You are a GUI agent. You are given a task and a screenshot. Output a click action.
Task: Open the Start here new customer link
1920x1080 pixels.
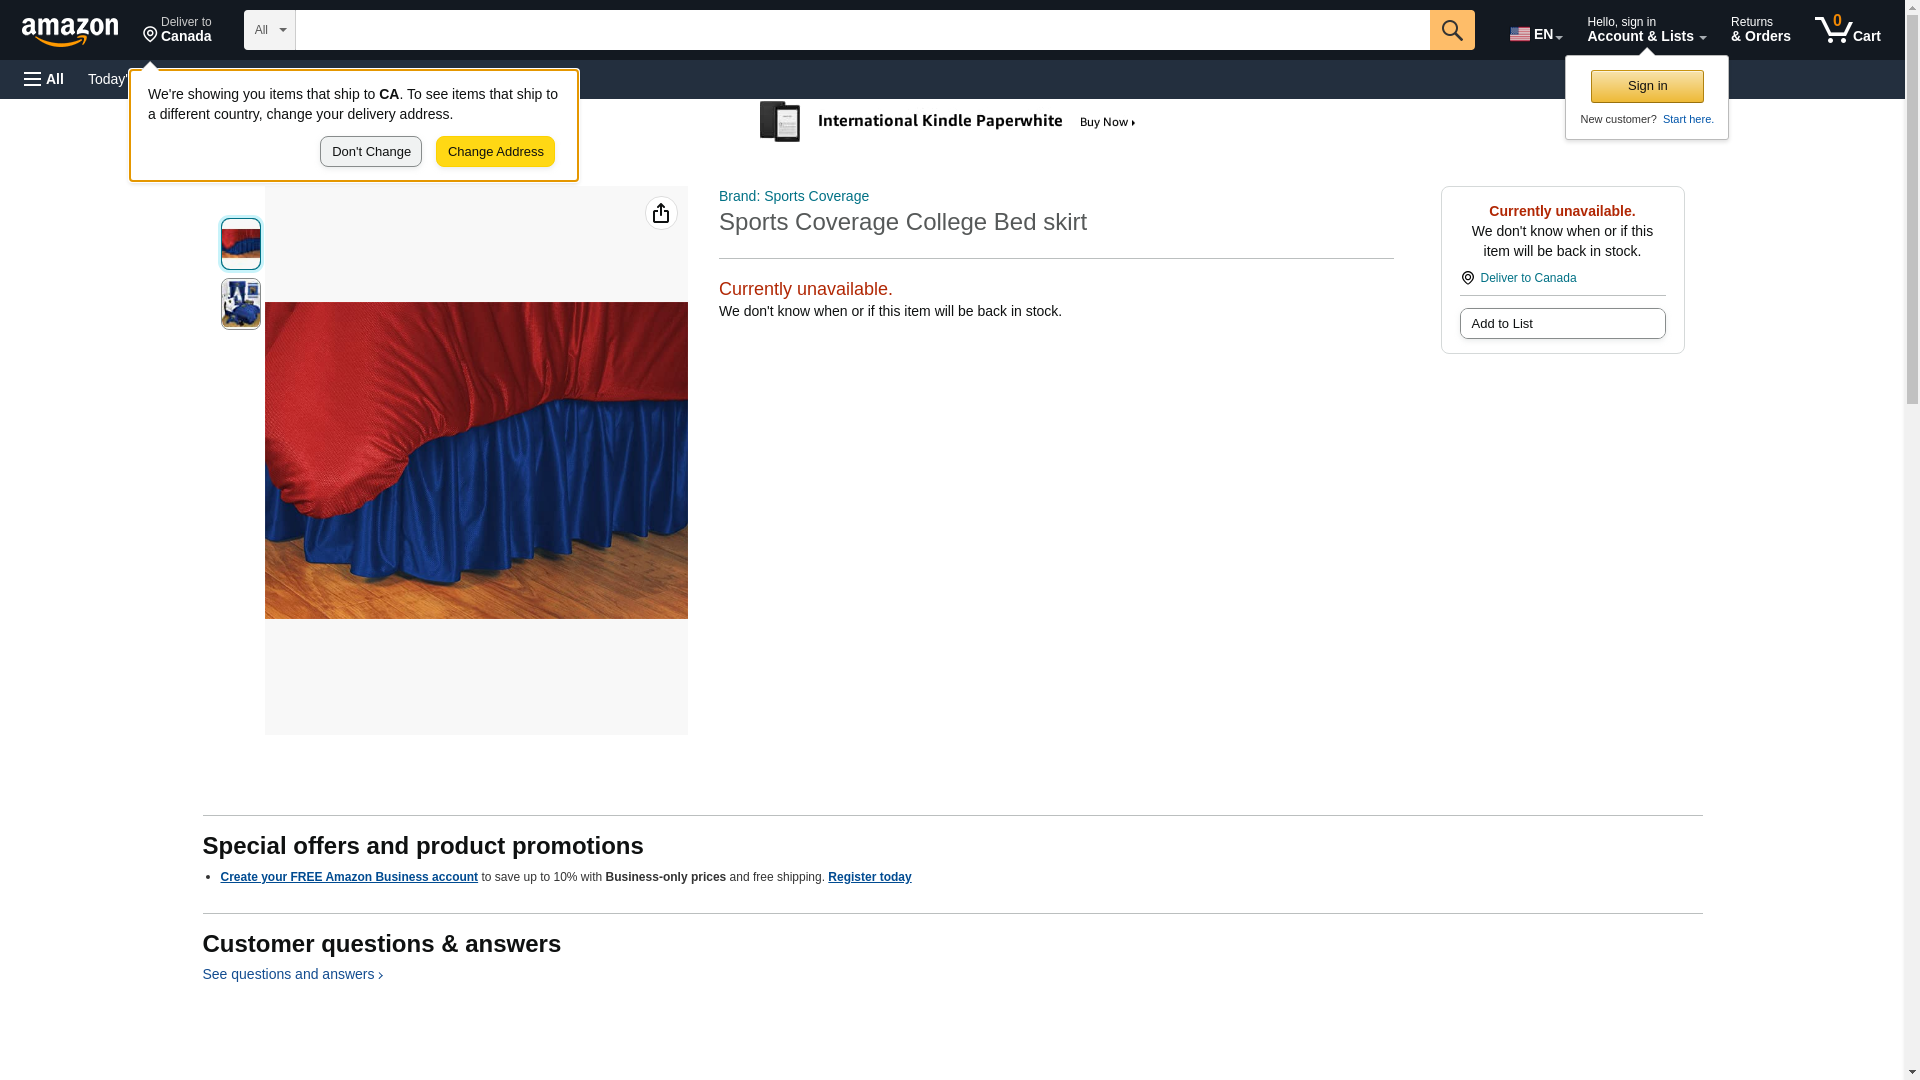pyautogui.click(x=1687, y=119)
